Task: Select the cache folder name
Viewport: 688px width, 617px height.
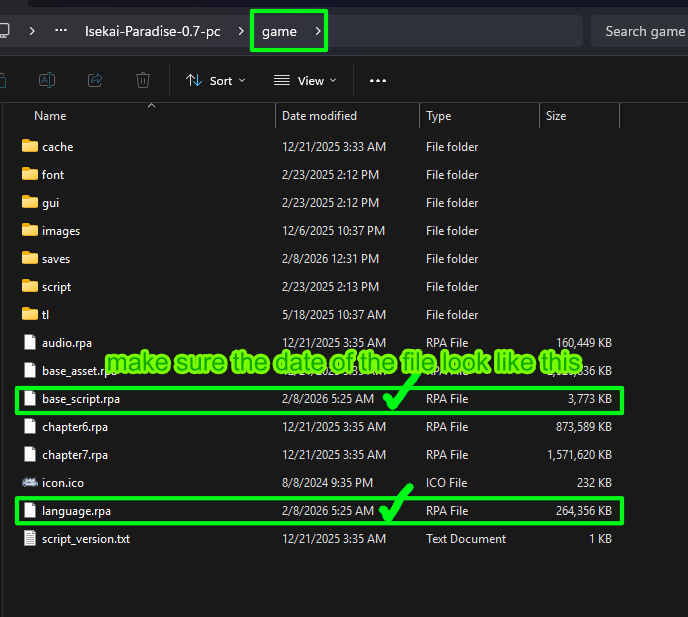Action: [x=57, y=147]
